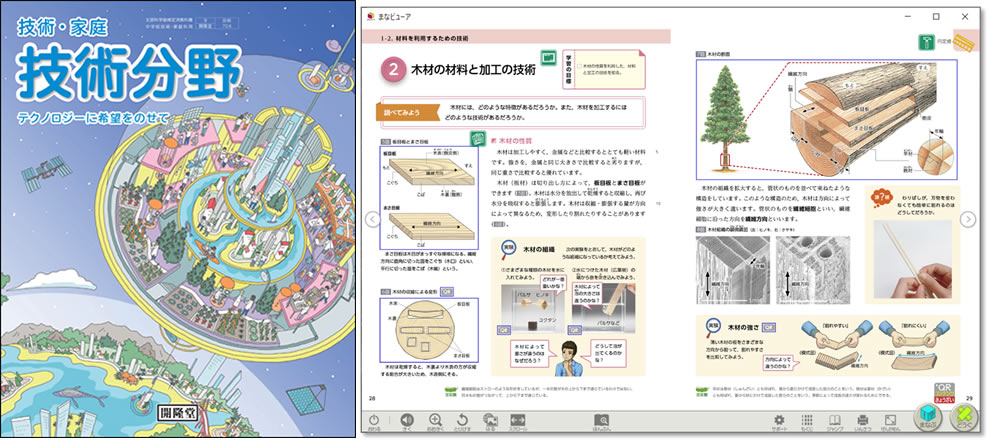Click green icon above 木材の性質 heading
The image size is (988, 440).
478,138
